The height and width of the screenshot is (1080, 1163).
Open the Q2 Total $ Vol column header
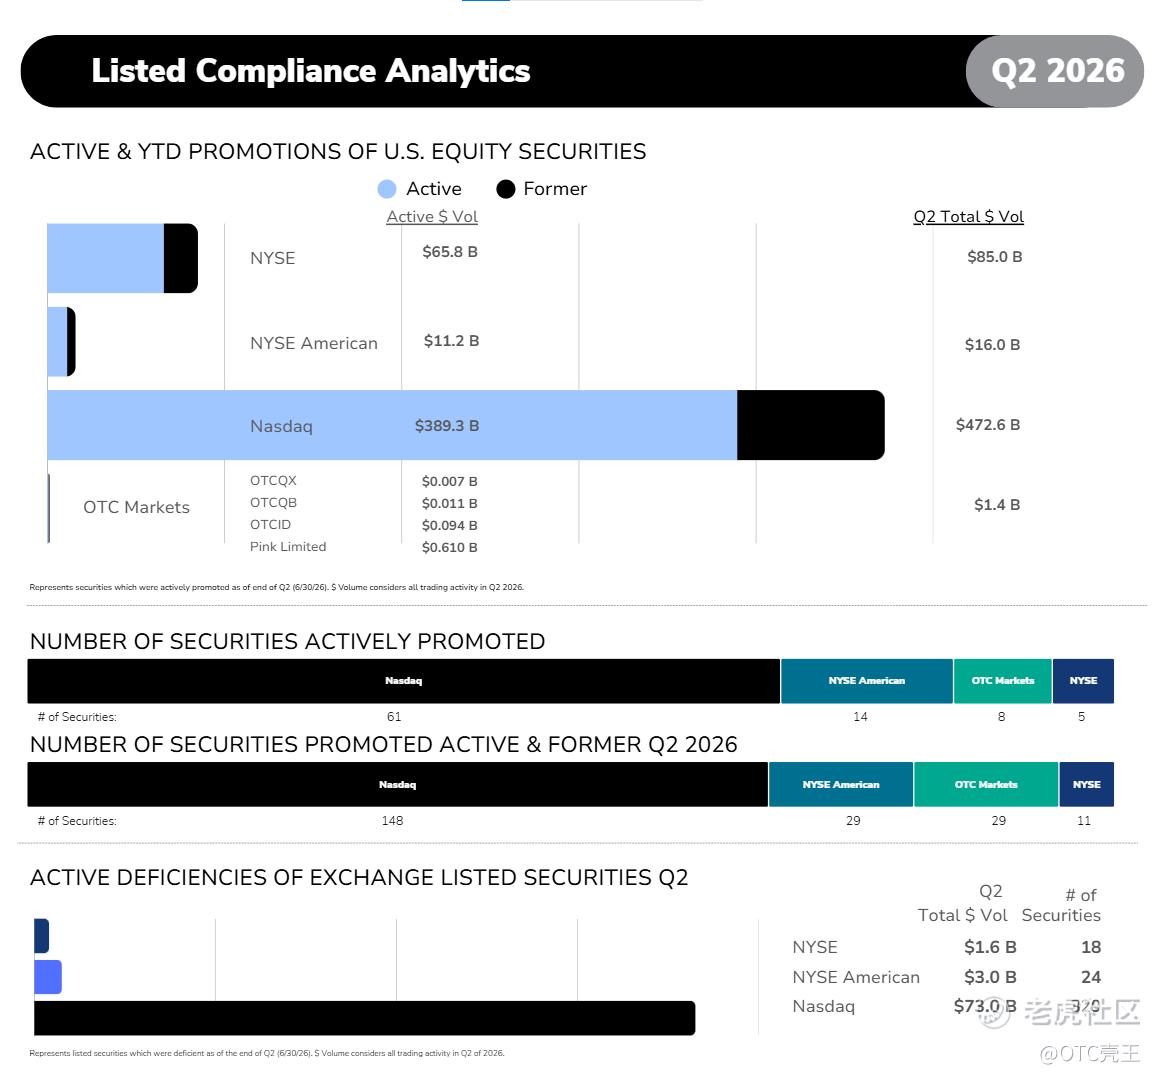[968, 217]
